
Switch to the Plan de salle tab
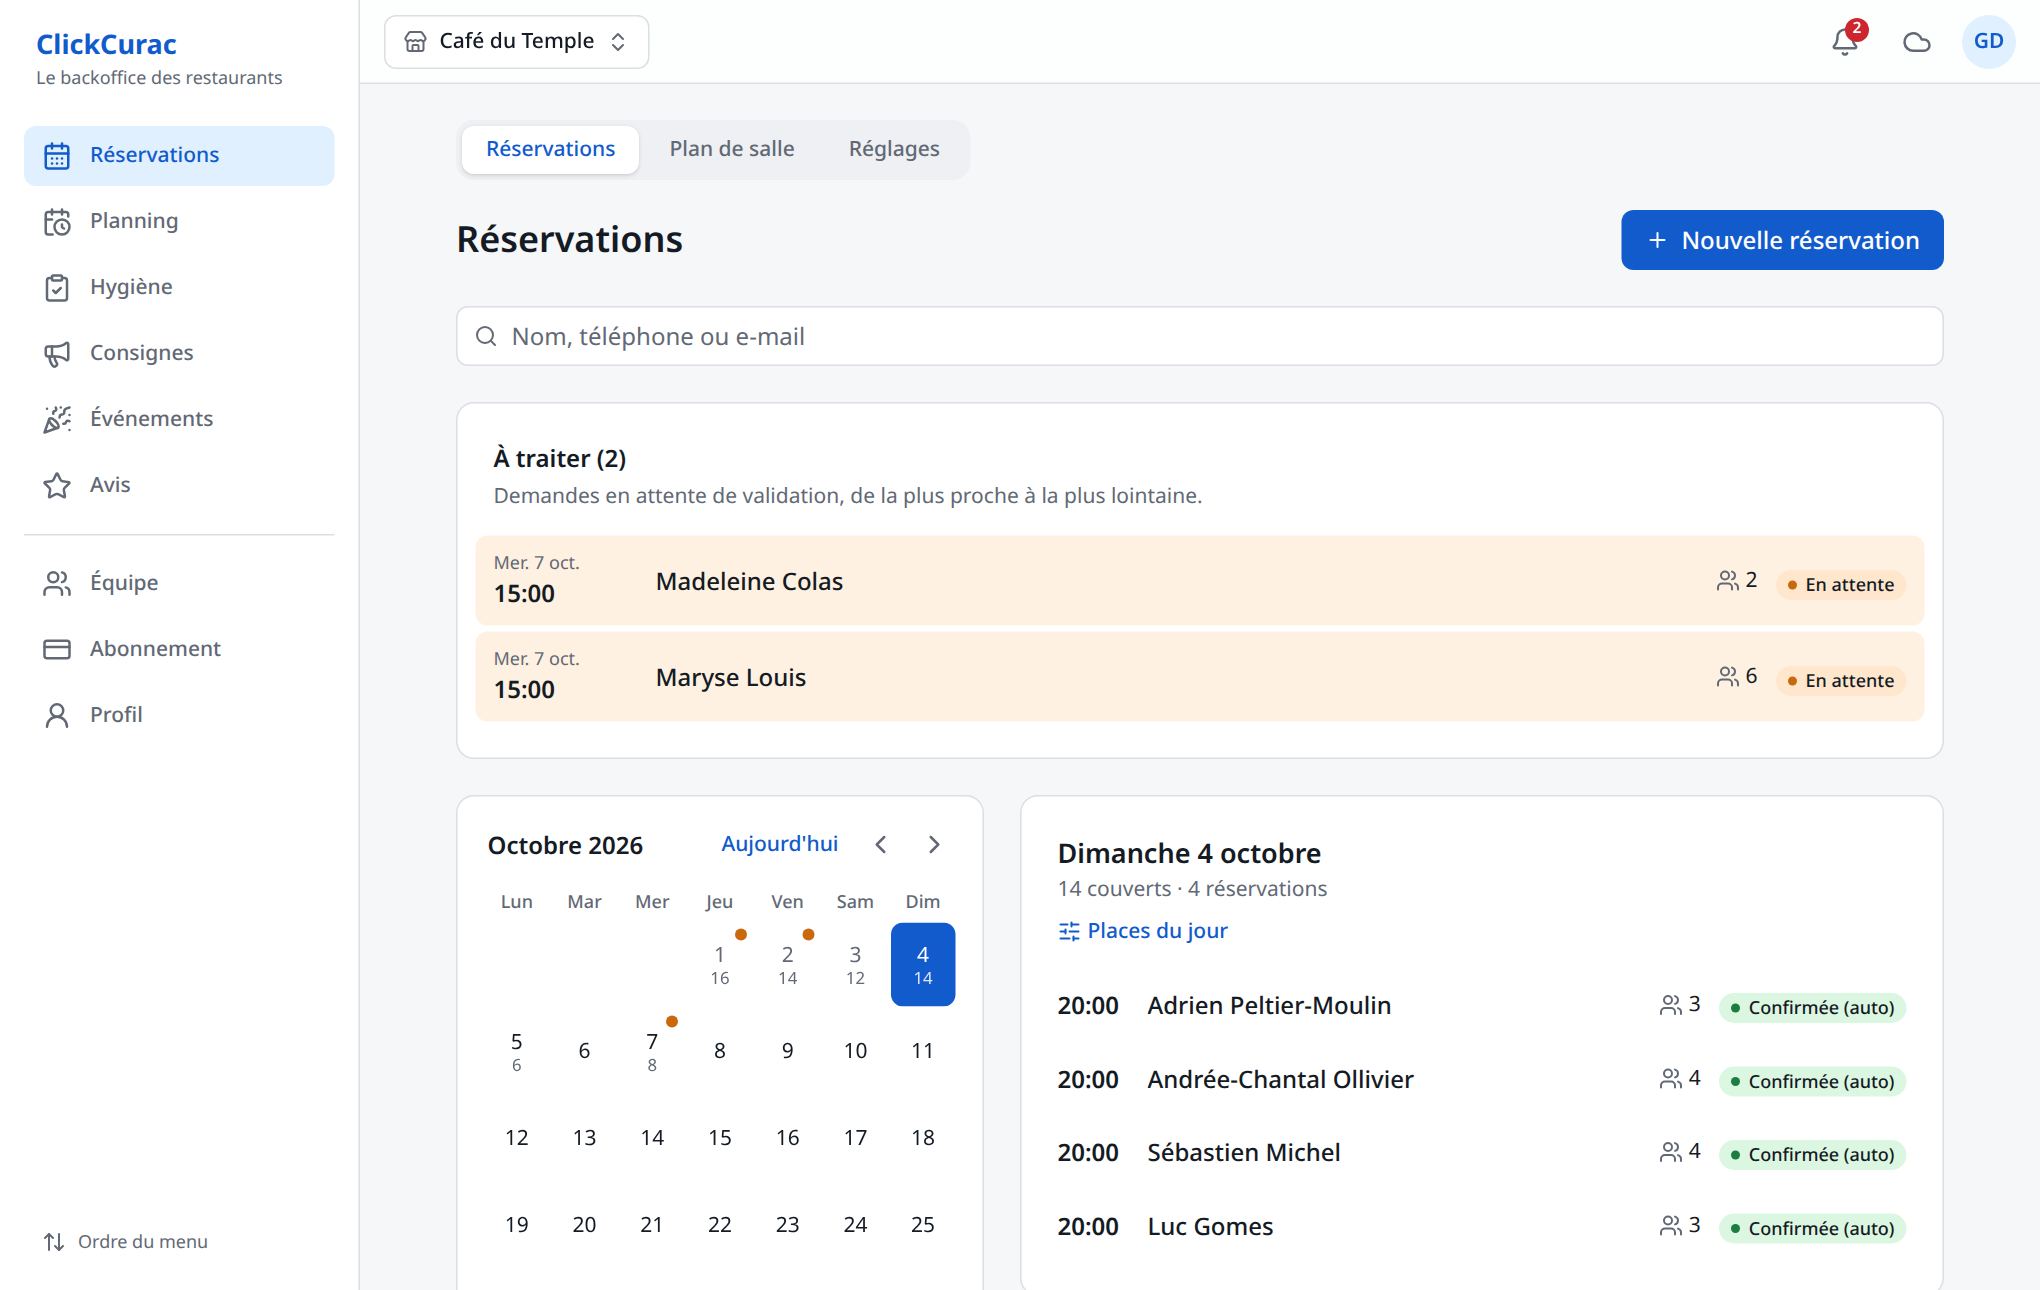coord(732,149)
